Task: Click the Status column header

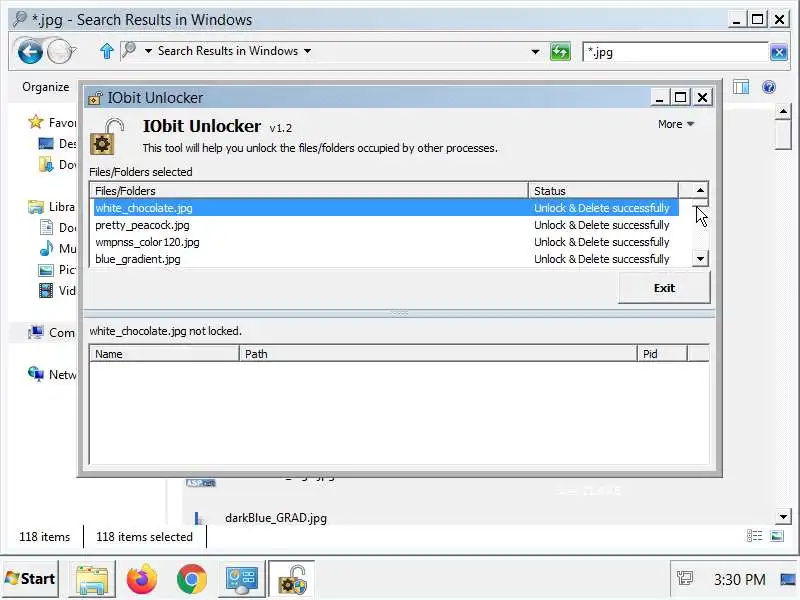Action: pyautogui.click(x=603, y=191)
